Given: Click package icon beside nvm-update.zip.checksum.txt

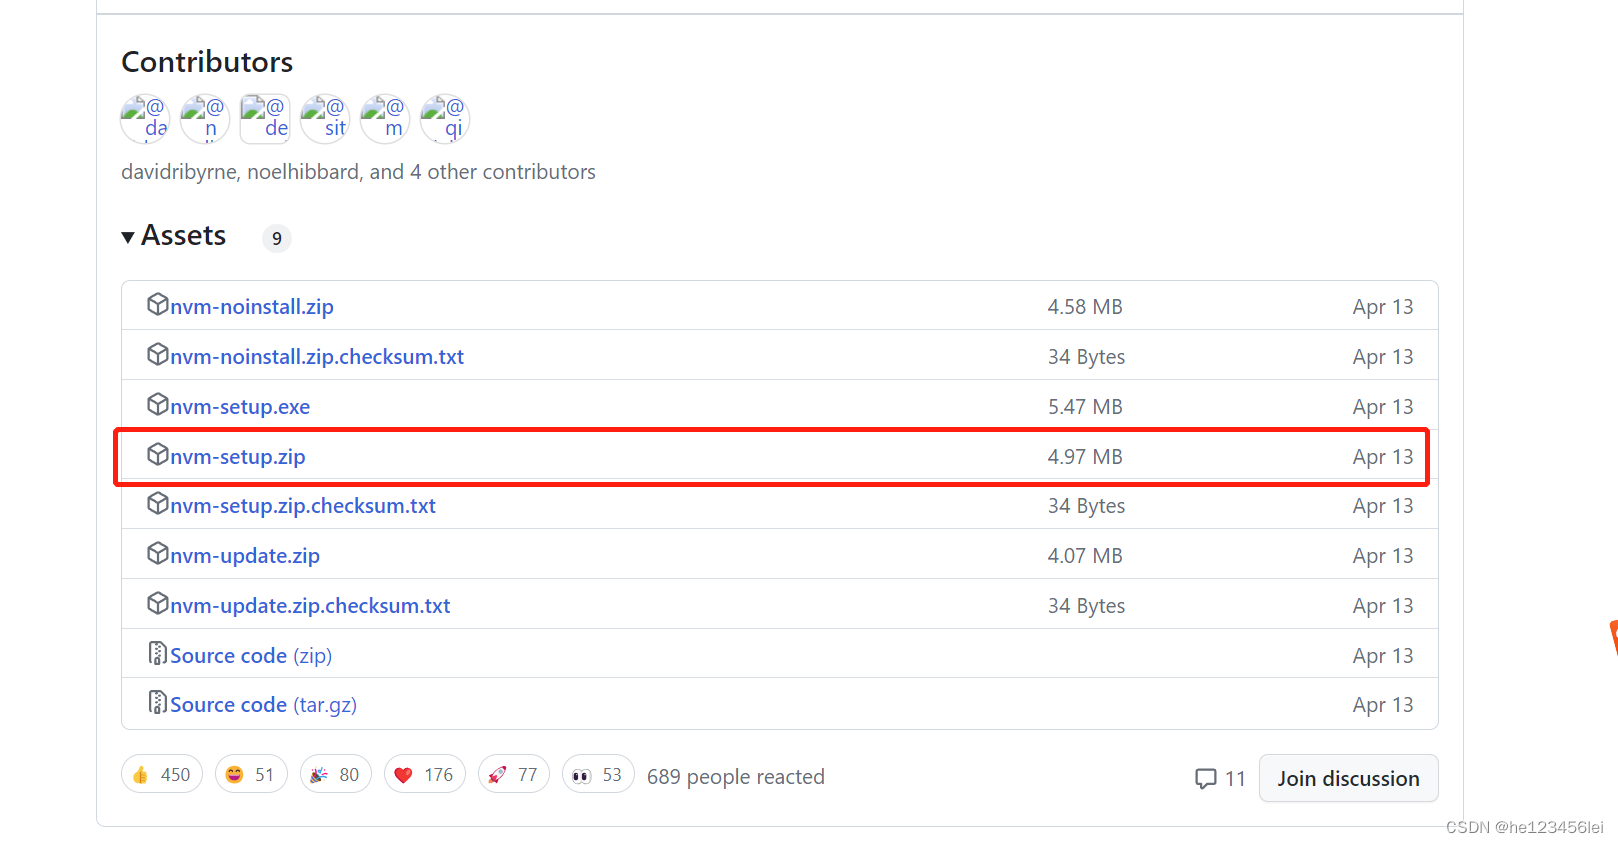Looking at the screenshot, I should [157, 603].
